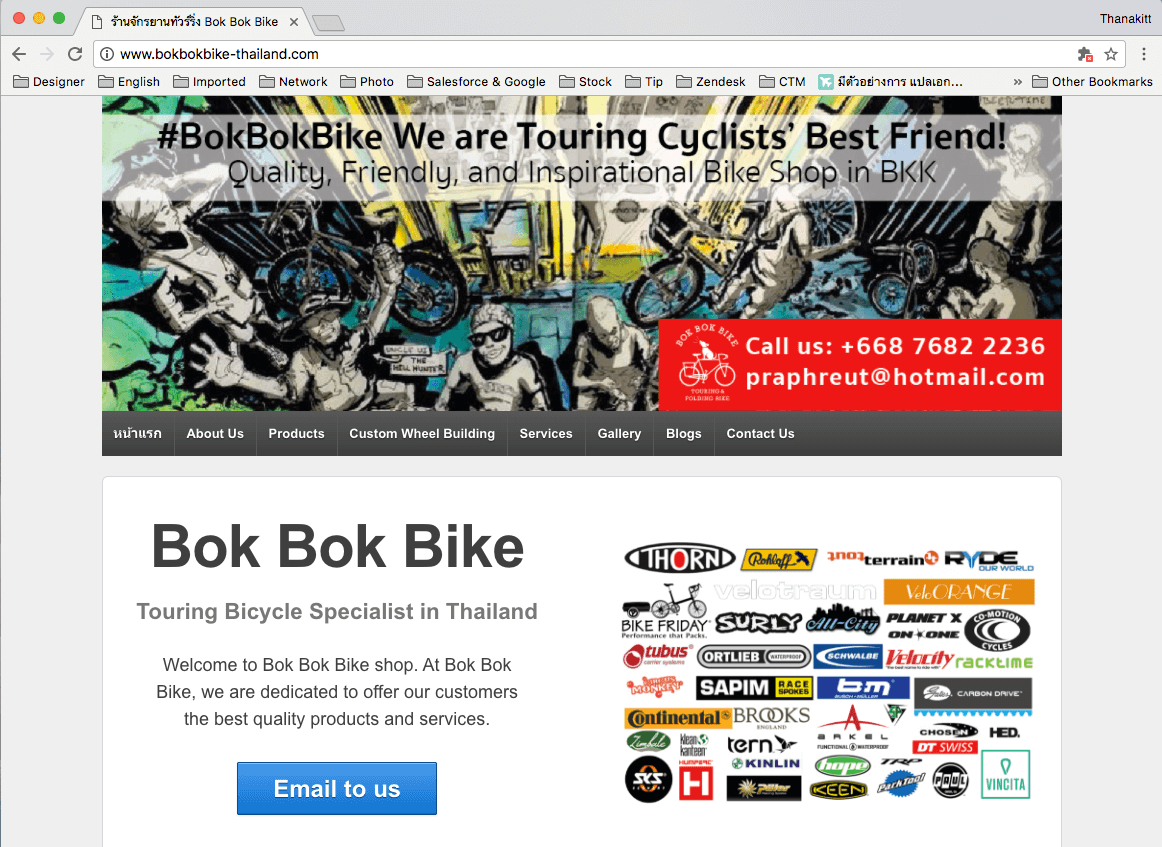Viewport: 1162px width, 847px height.
Task: Select the About Us navigation link
Action: click(x=215, y=434)
